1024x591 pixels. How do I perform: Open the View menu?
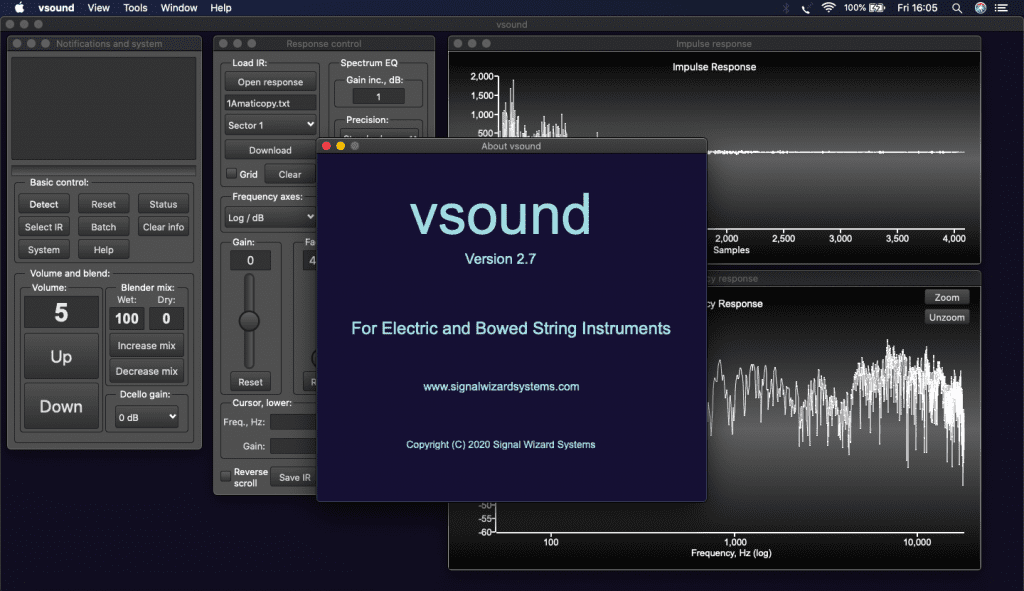pos(99,8)
